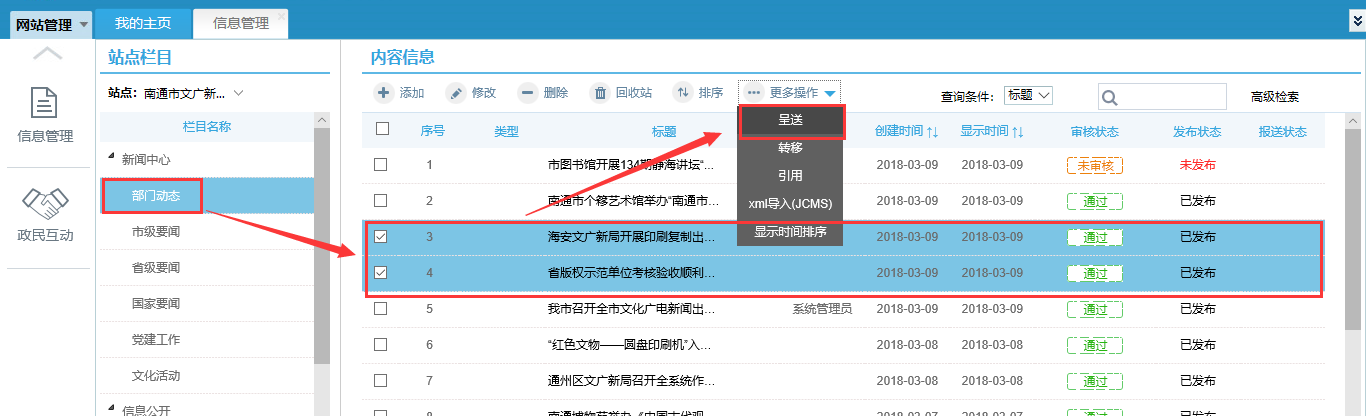
Task: Sort by 显示时间 arrows
Action: pos(1017,132)
